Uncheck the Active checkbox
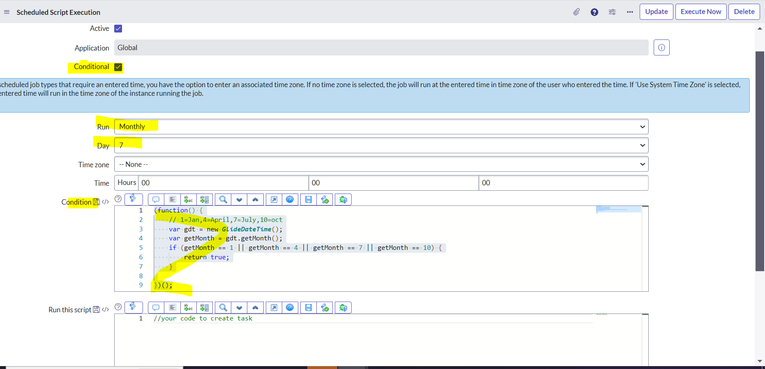Screen dimensions: 765x369 pyautogui.click(x=118, y=29)
